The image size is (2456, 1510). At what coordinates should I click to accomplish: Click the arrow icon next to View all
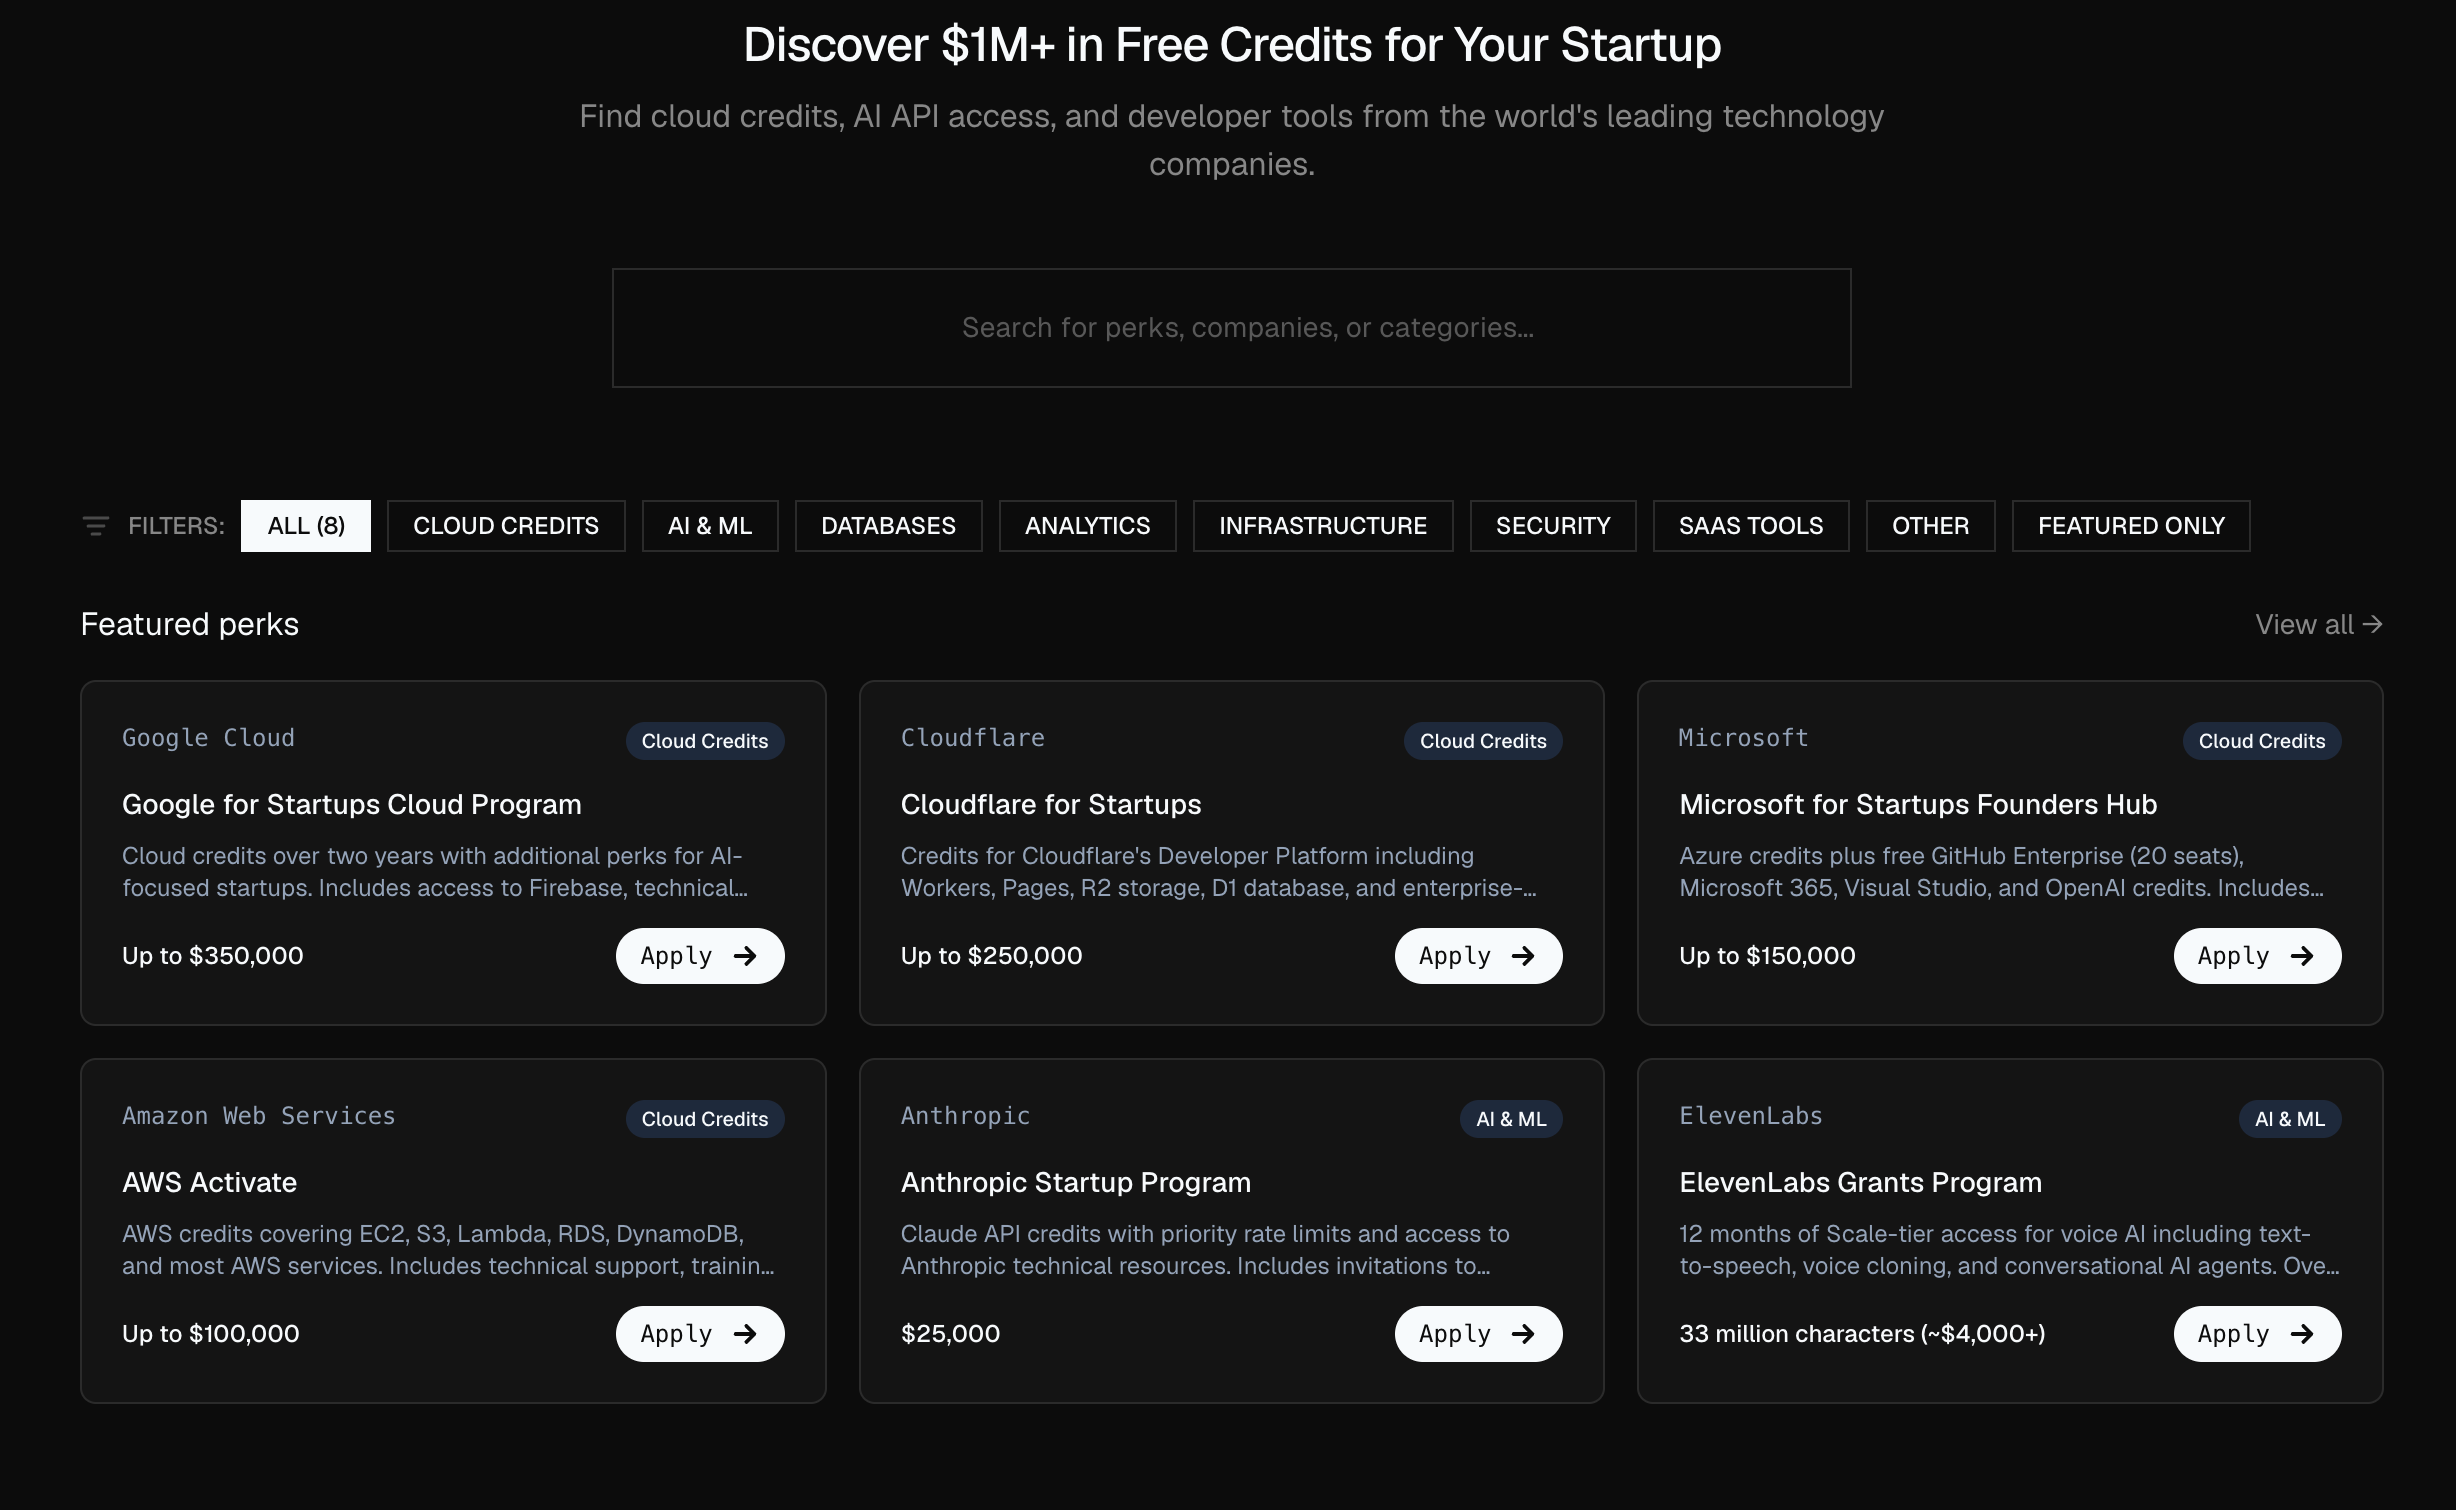(x=2374, y=624)
